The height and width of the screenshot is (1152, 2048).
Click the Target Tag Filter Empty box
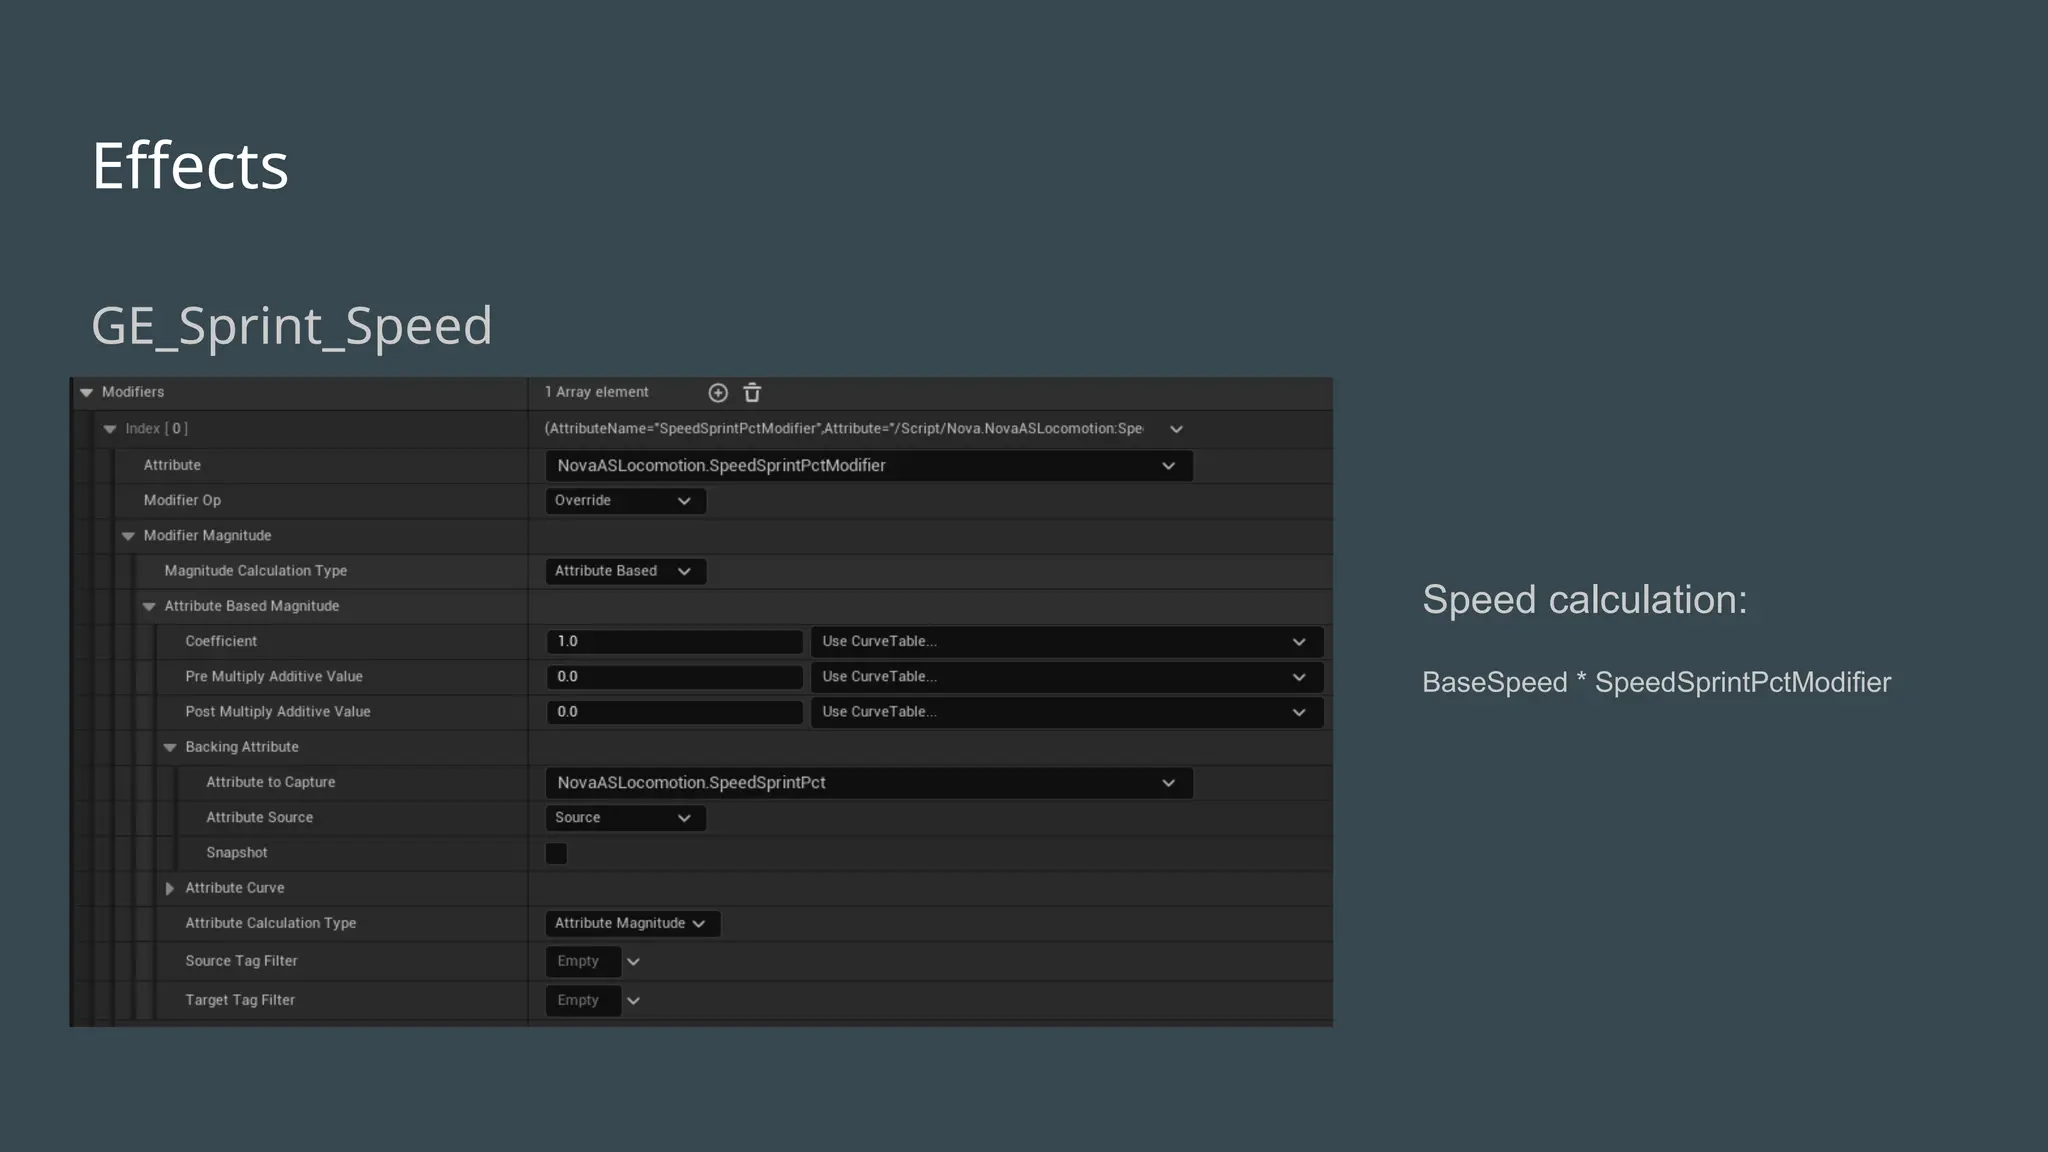coord(583,1001)
